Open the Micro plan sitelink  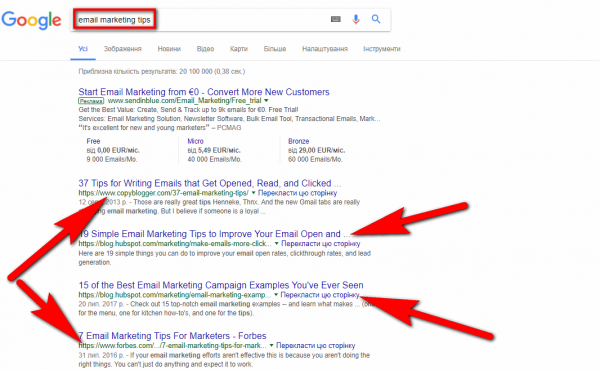196,141
